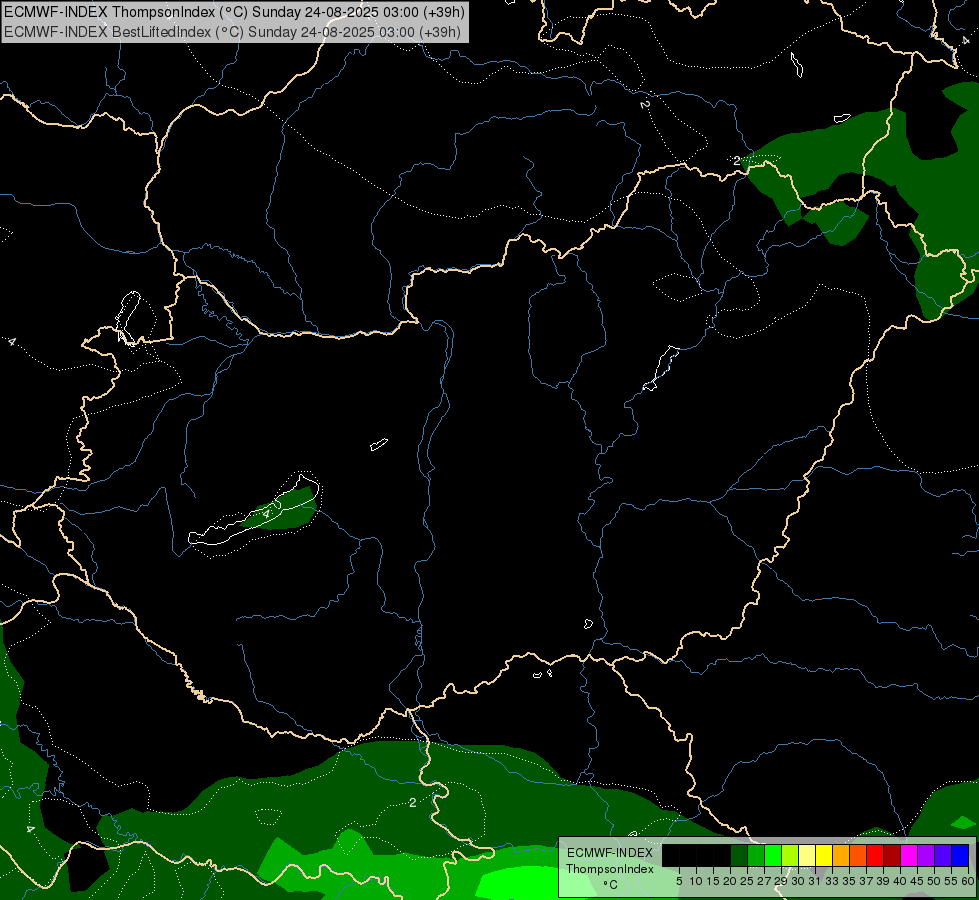Click the bright green 27–29 legend swatch
The image size is (979, 900).
coord(773,855)
